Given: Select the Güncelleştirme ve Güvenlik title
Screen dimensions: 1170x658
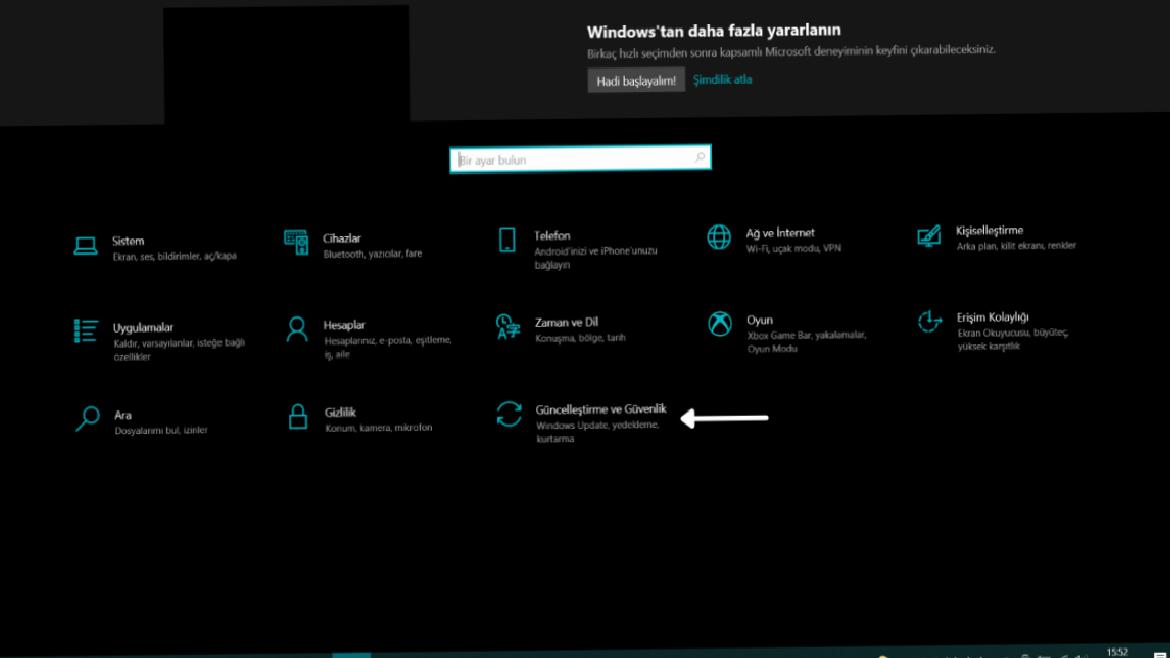Looking at the screenshot, I should pos(601,410).
